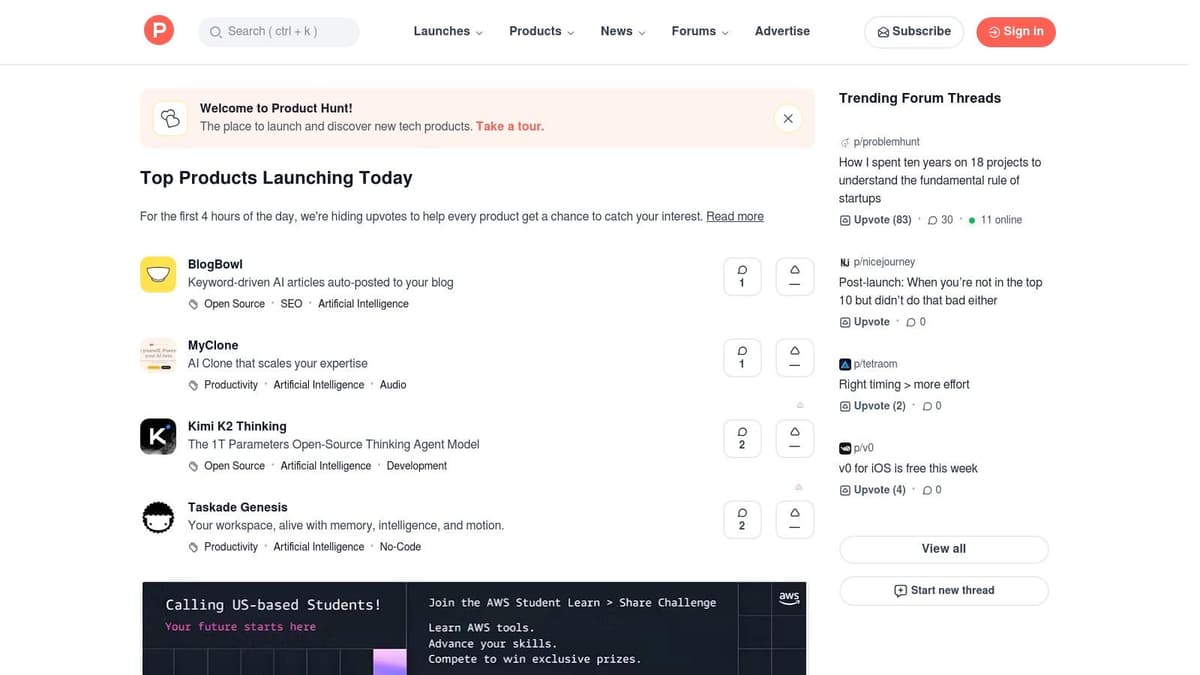
Task: Click the magnifier icon in the search bar
Action: [216, 32]
